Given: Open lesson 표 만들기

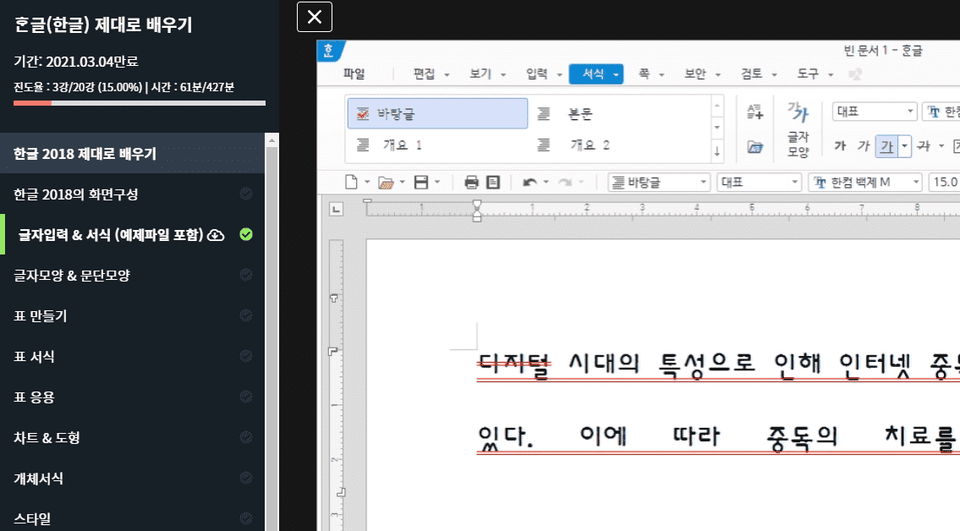Looking at the screenshot, I should pos(40,316).
